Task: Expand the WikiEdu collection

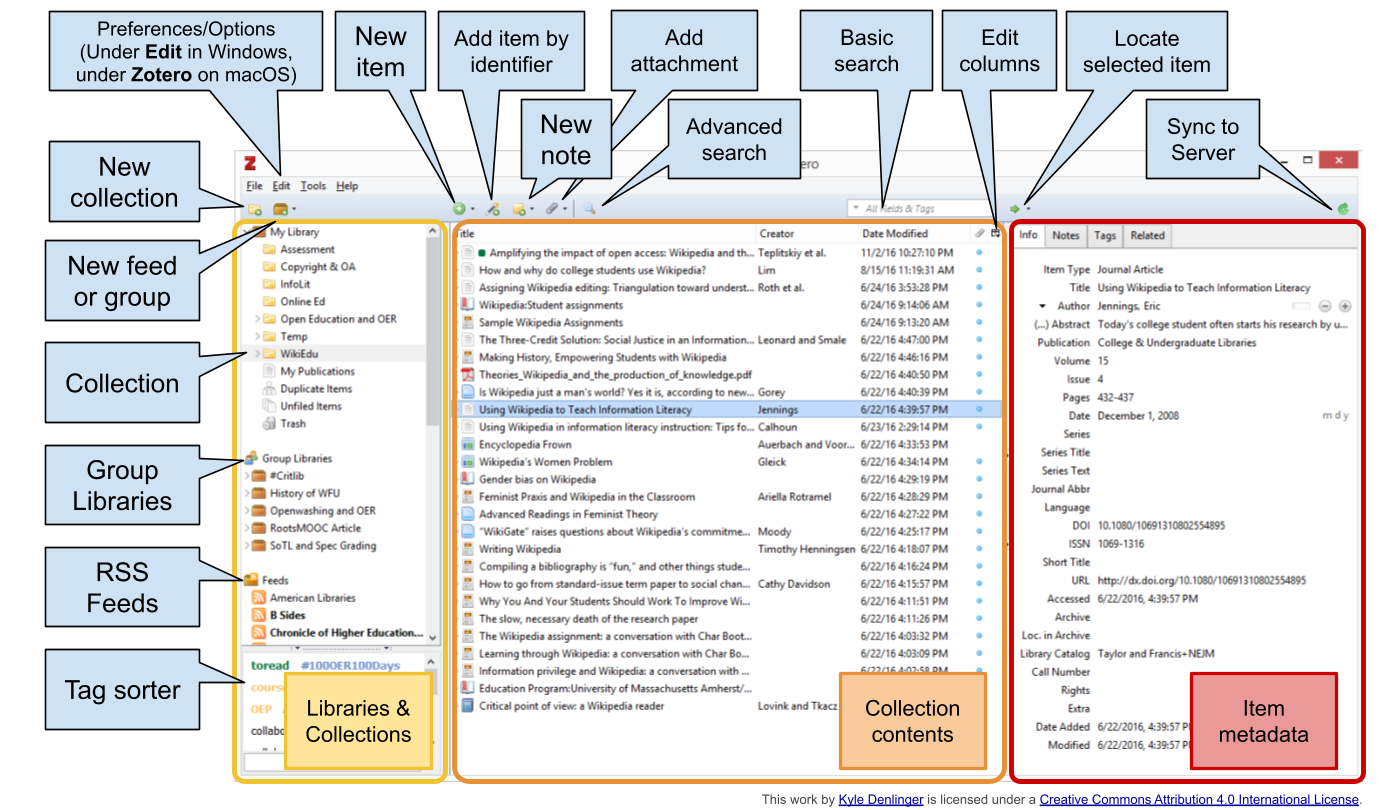Action: pos(257,354)
